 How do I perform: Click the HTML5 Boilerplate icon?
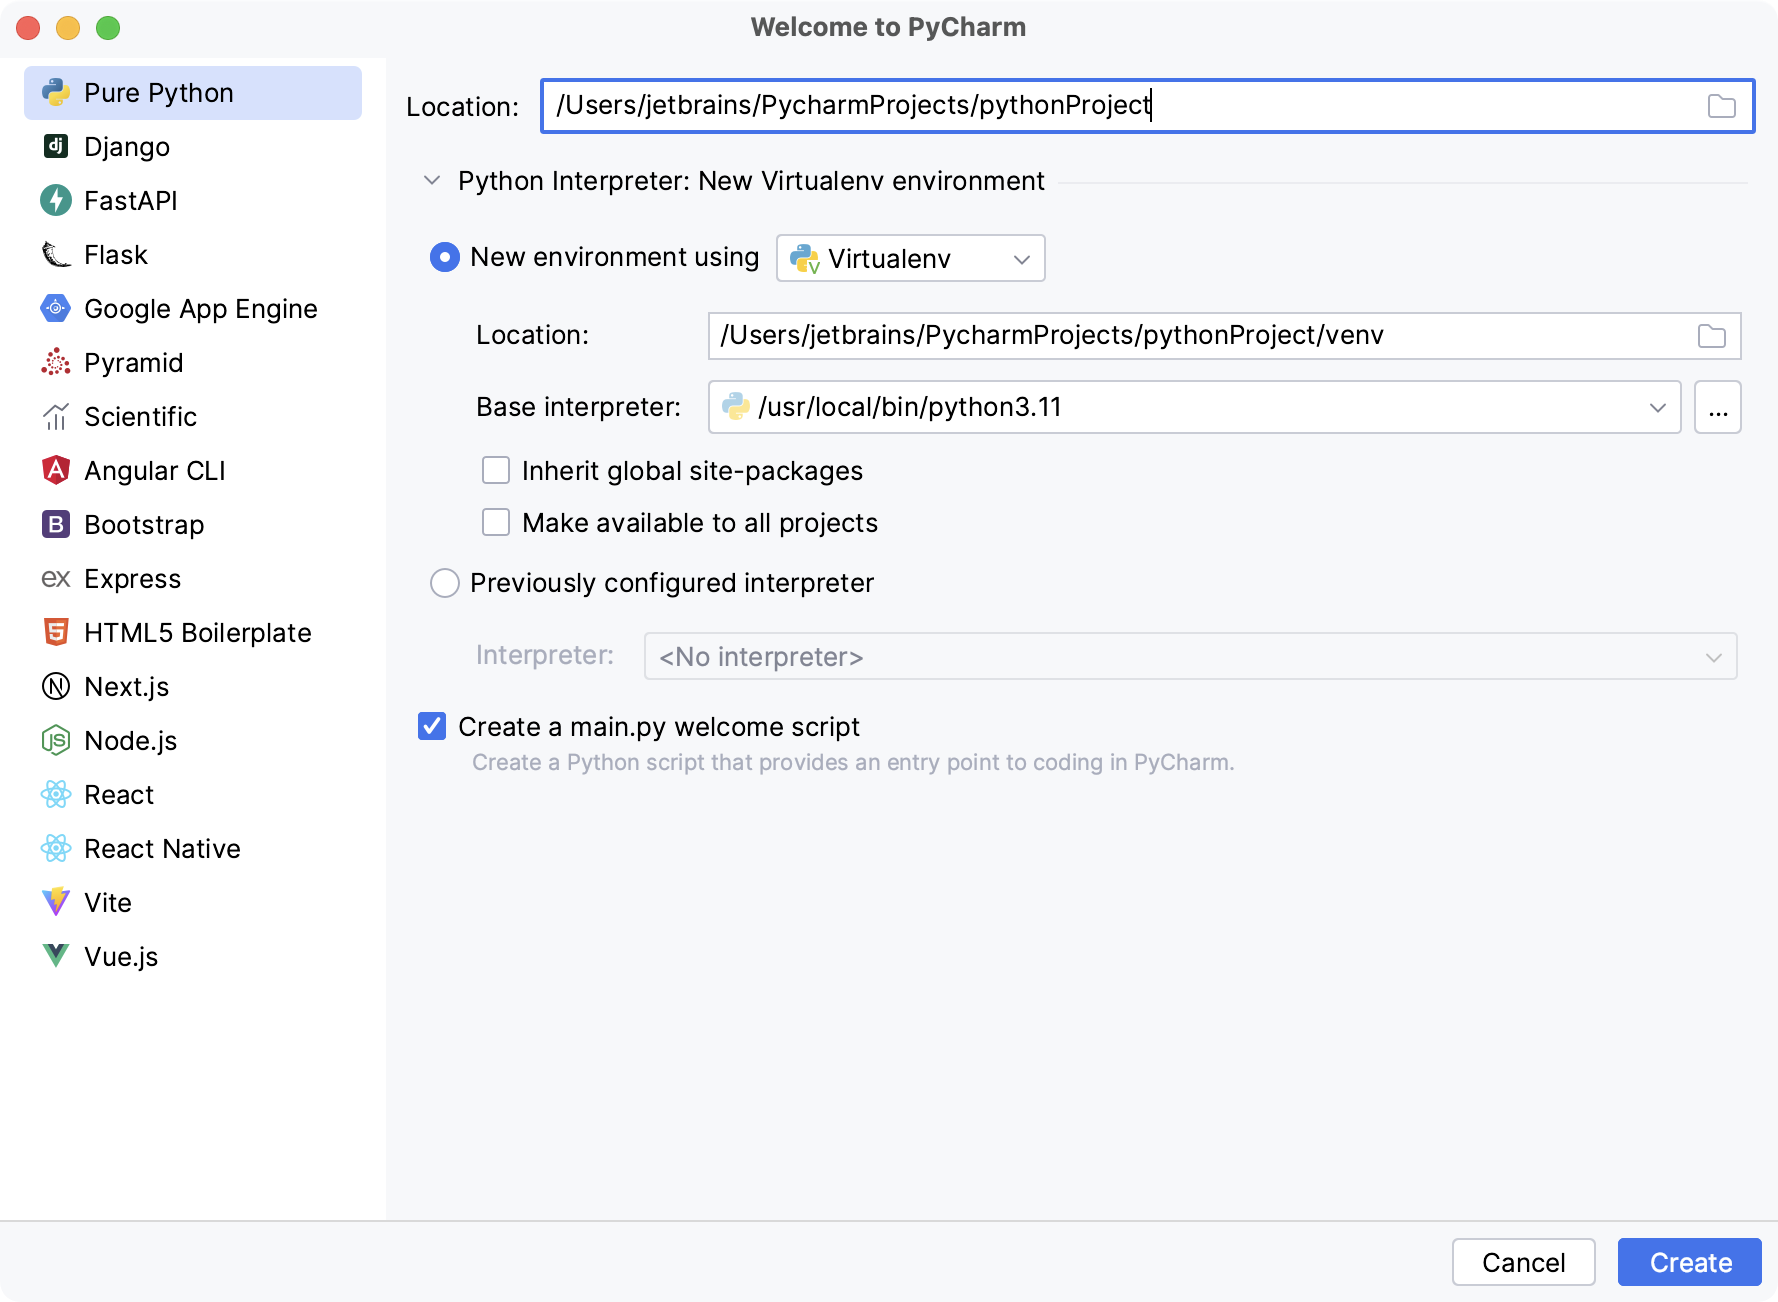point(56,633)
